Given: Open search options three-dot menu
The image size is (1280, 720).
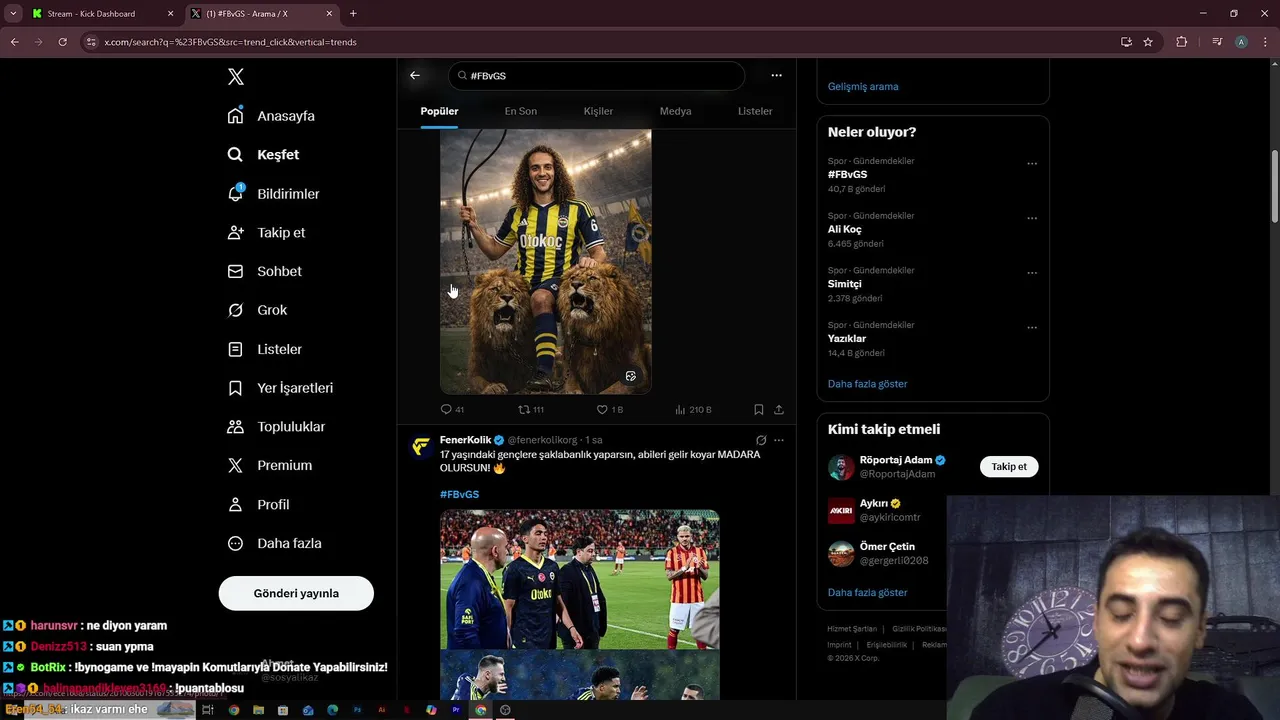Looking at the screenshot, I should click(x=776, y=75).
